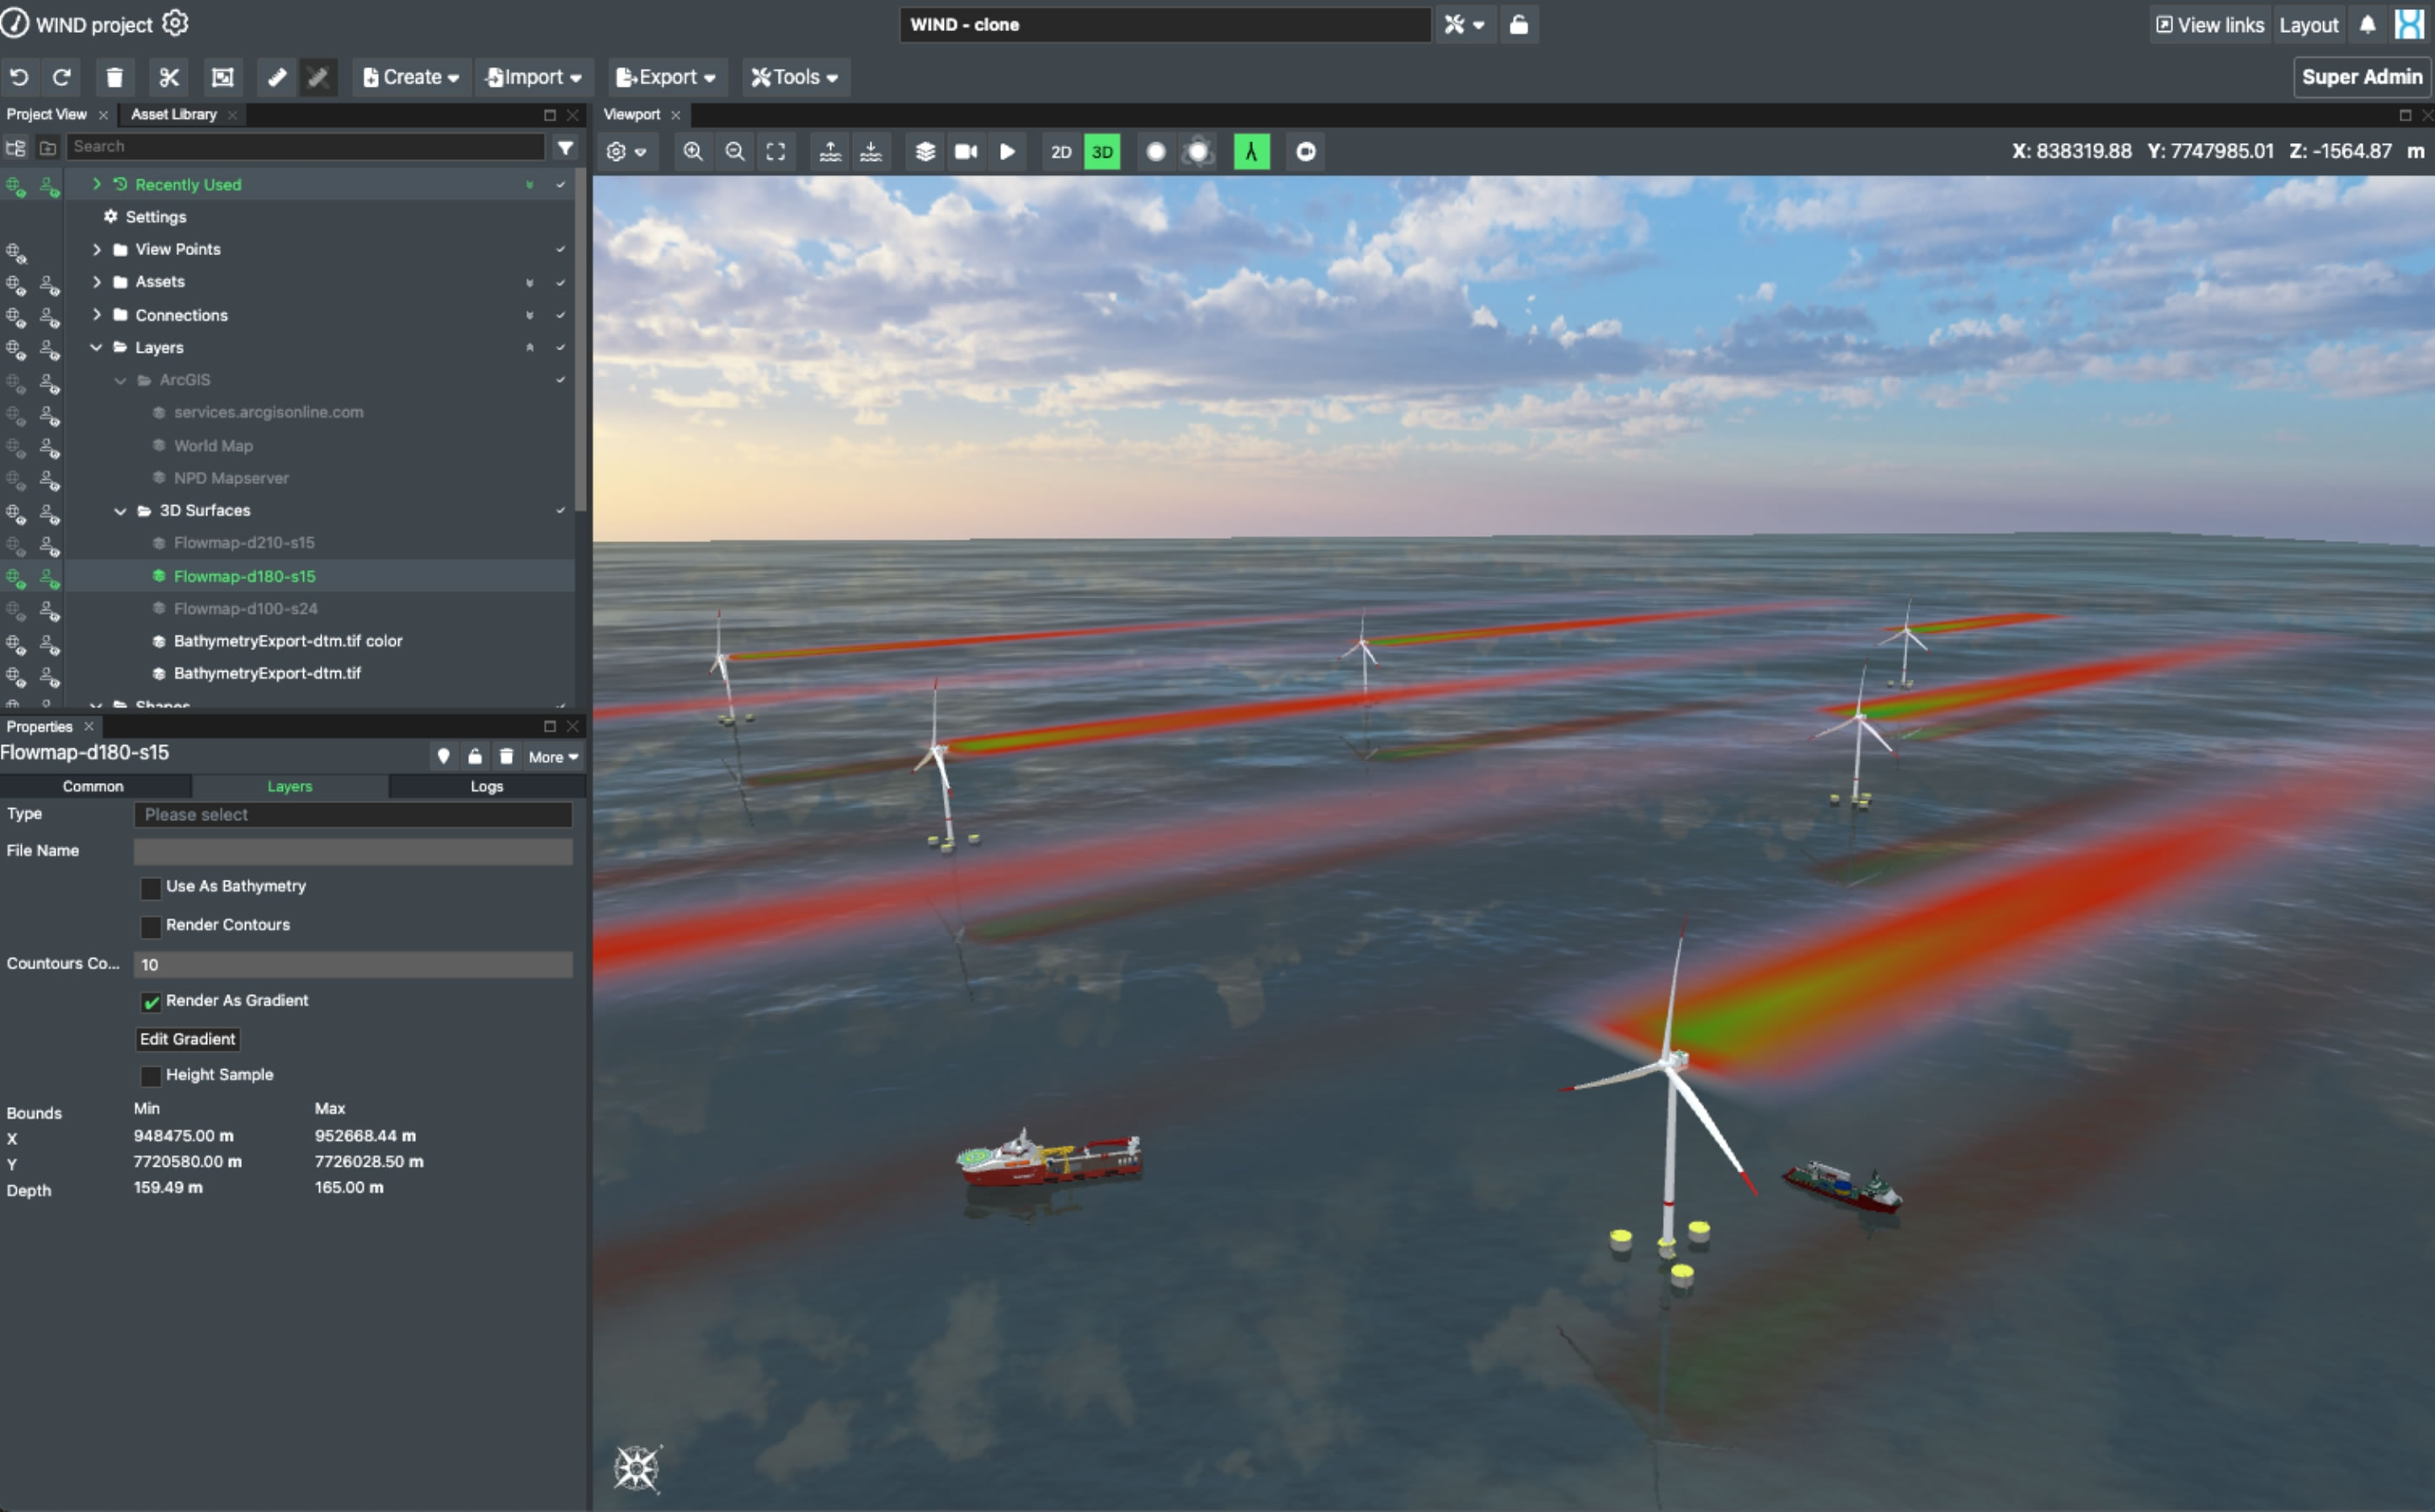Click the Edit Gradient button

click(x=188, y=1039)
